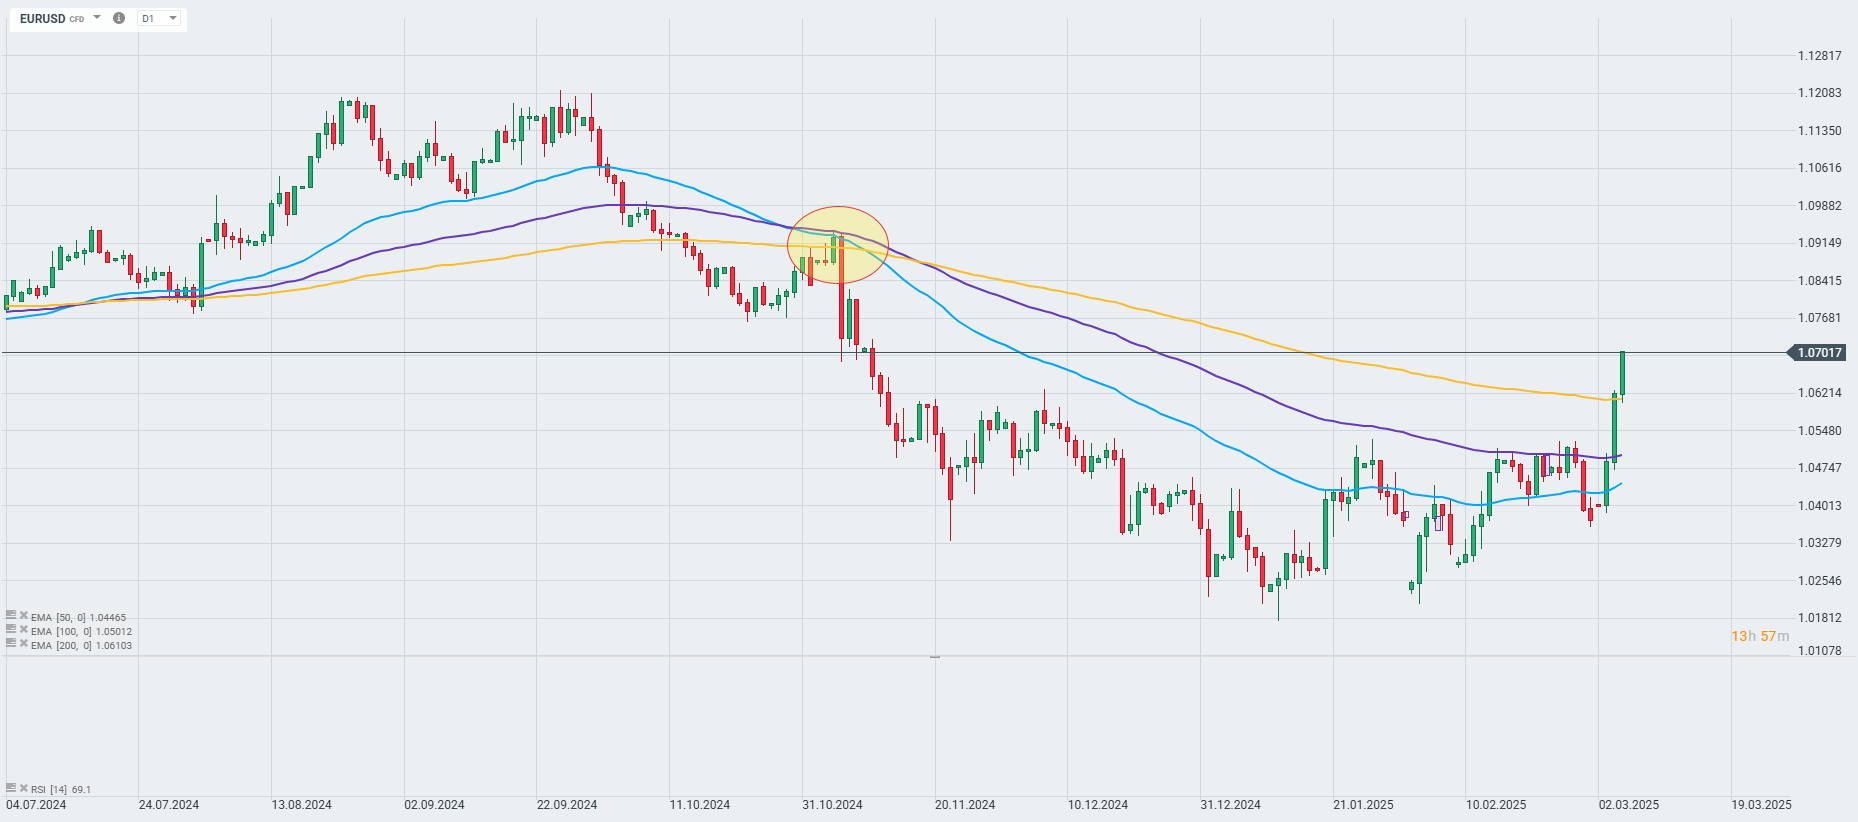
Task: Click the 1.12817 price axis label
Action: [x=1820, y=56]
